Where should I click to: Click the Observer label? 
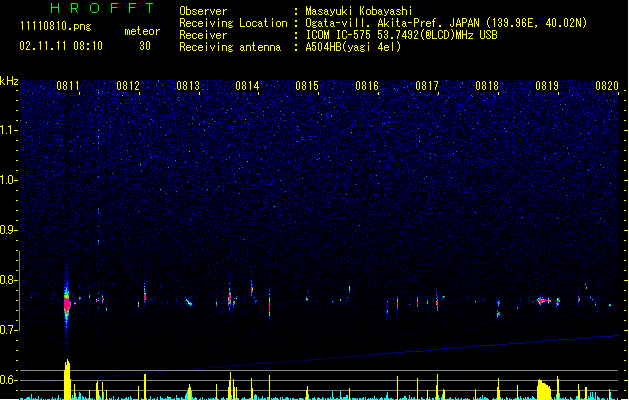point(203,11)
